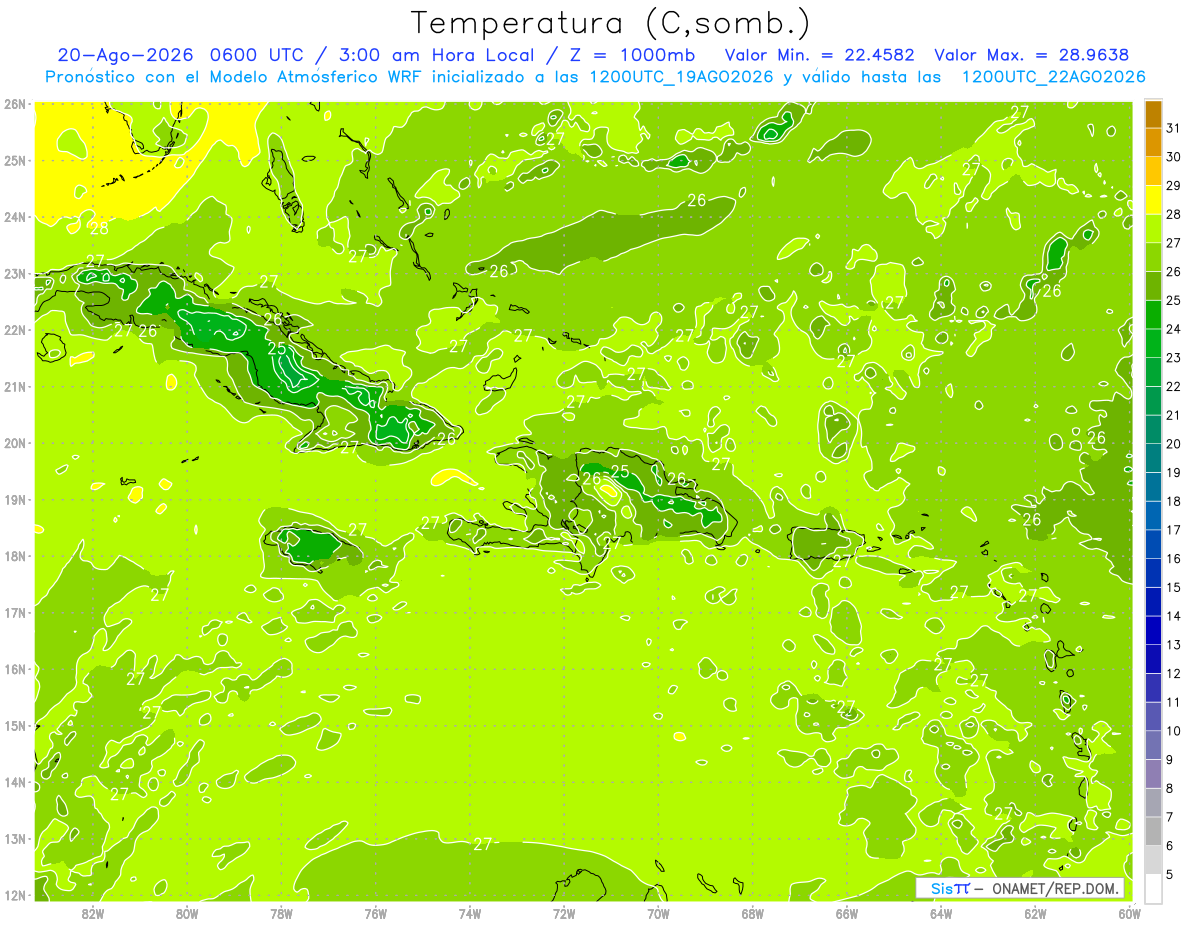Click the 20N latitude axis label
This screenshot has height=927, width=1200.
(x=14, y=443)
